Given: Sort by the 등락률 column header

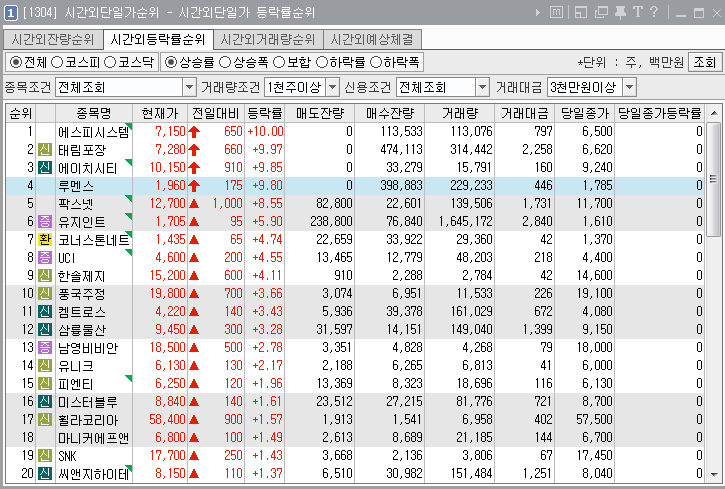Looking at the screenshot, I should [264, 113].
